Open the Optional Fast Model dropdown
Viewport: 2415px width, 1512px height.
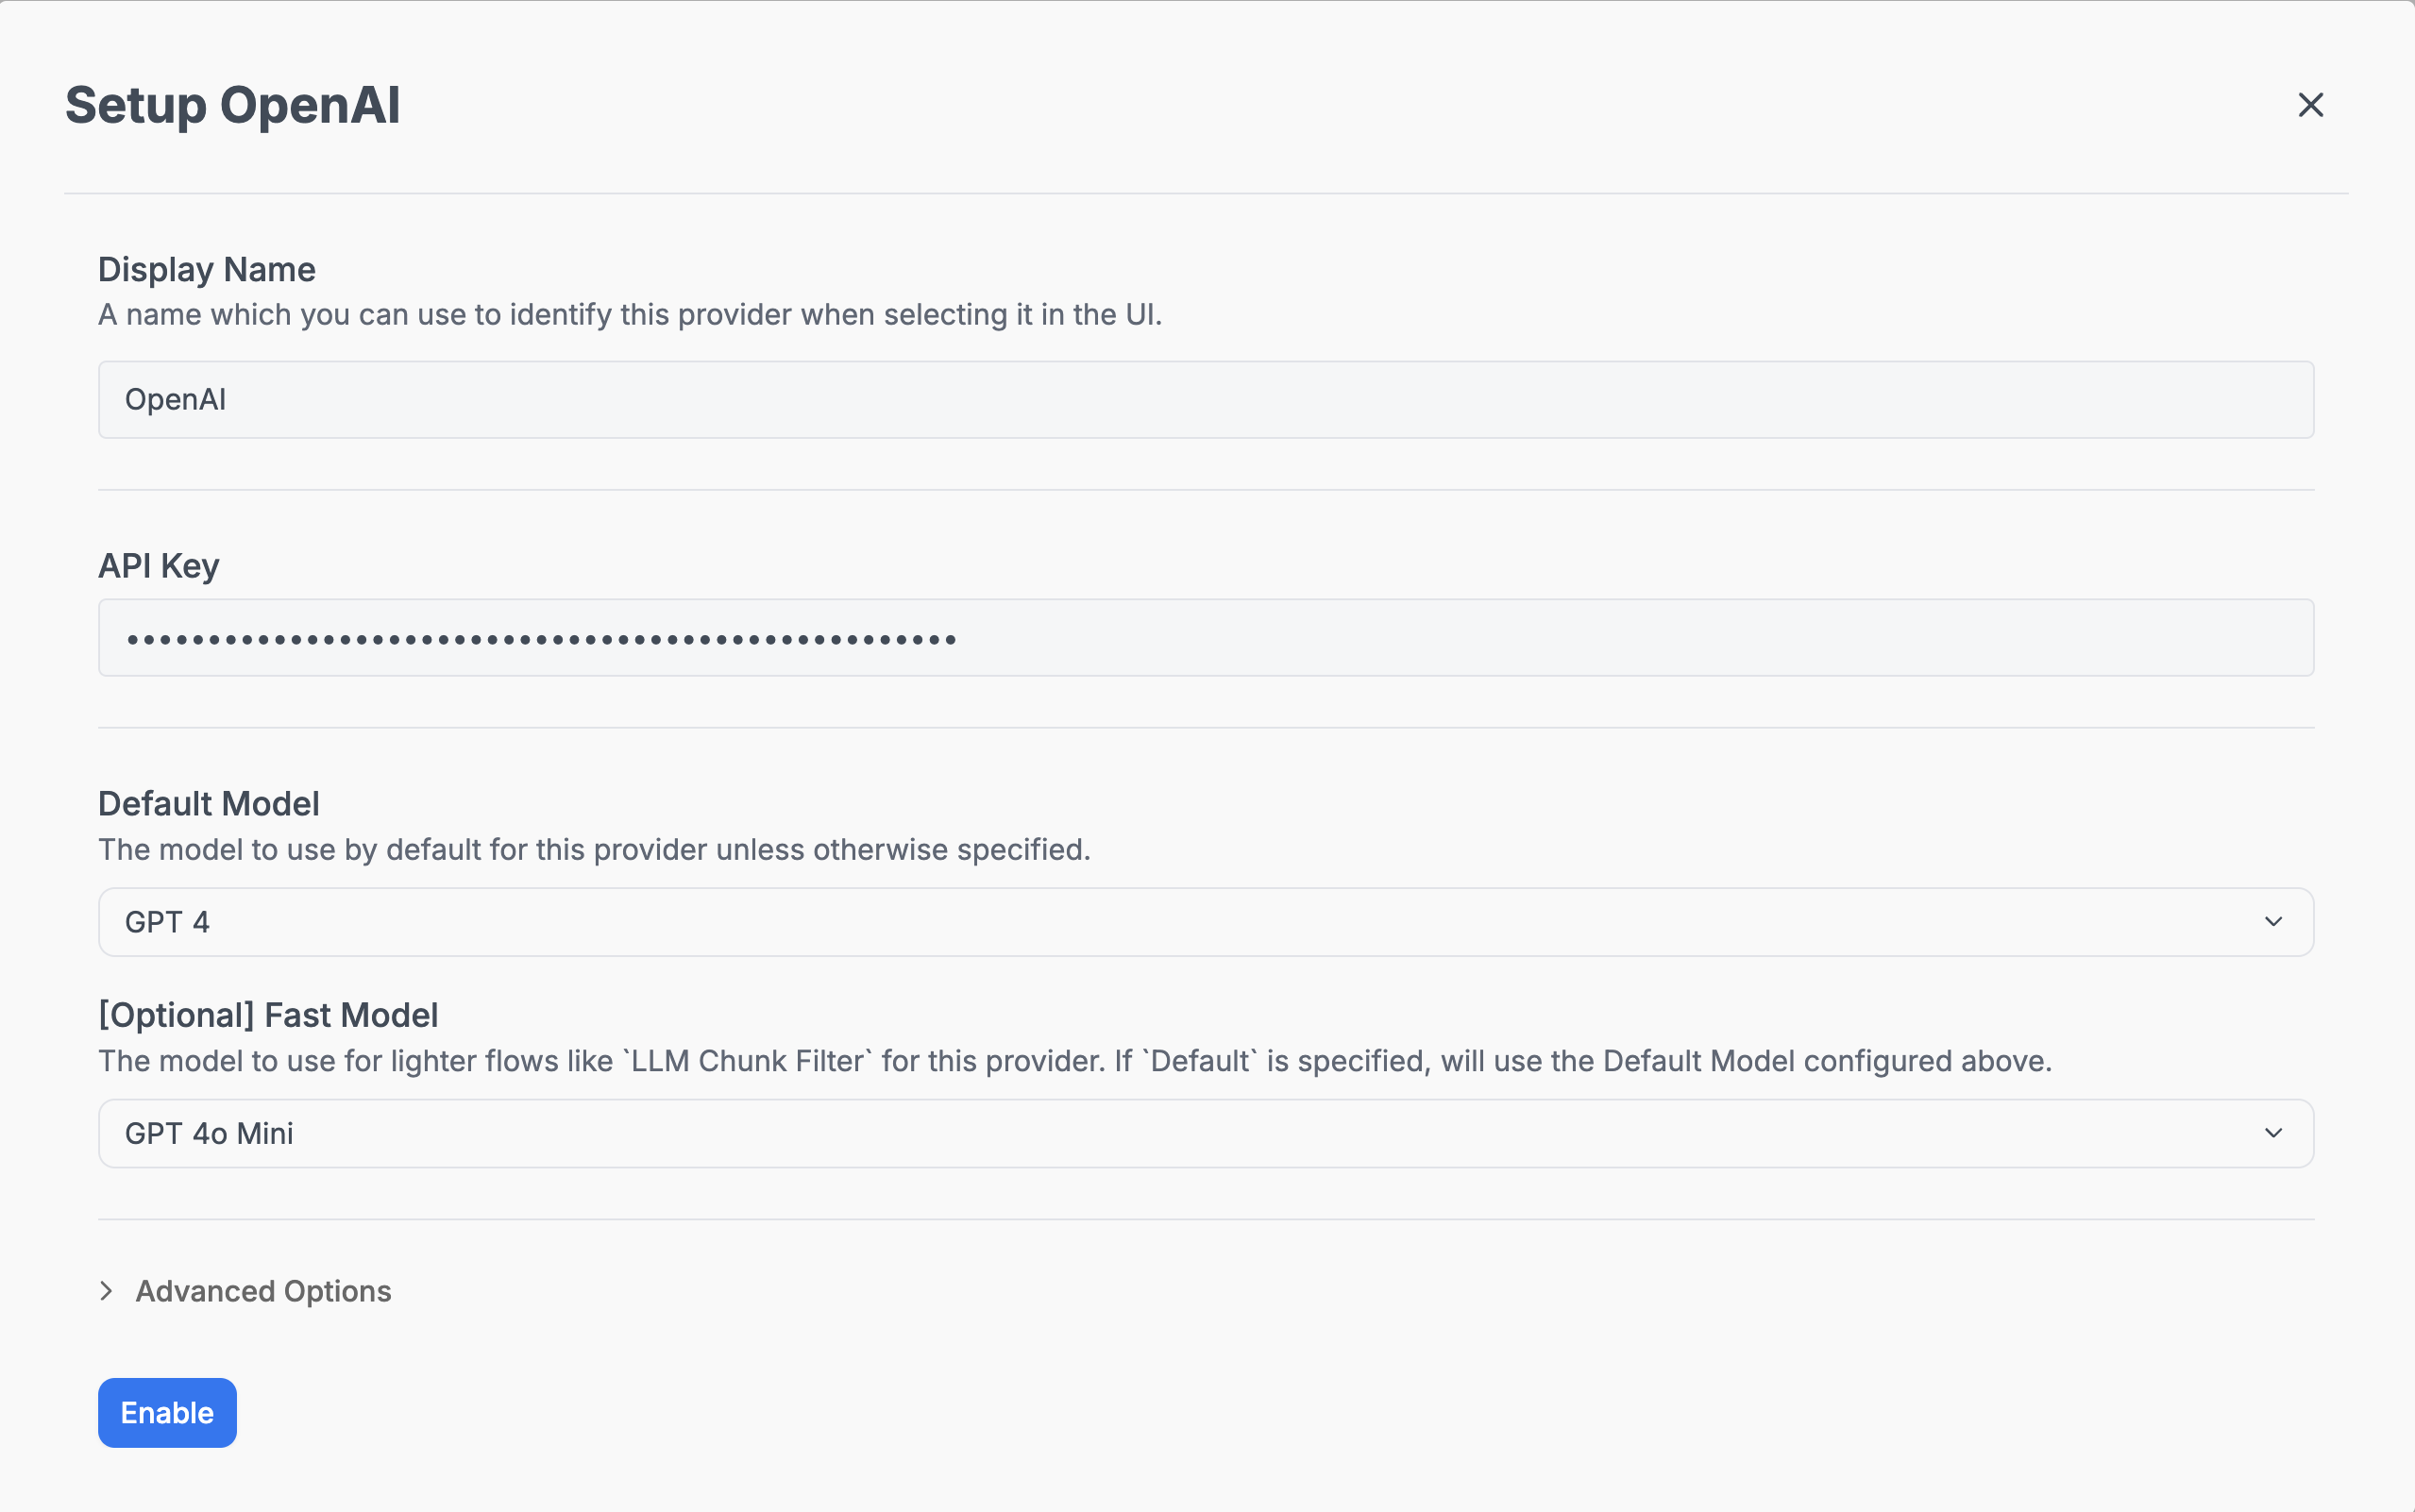coord(1205,1133)
